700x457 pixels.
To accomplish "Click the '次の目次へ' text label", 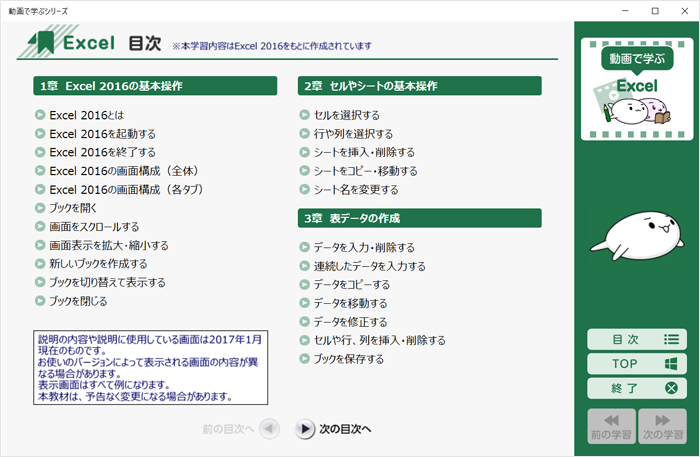I will pos(345,429).
